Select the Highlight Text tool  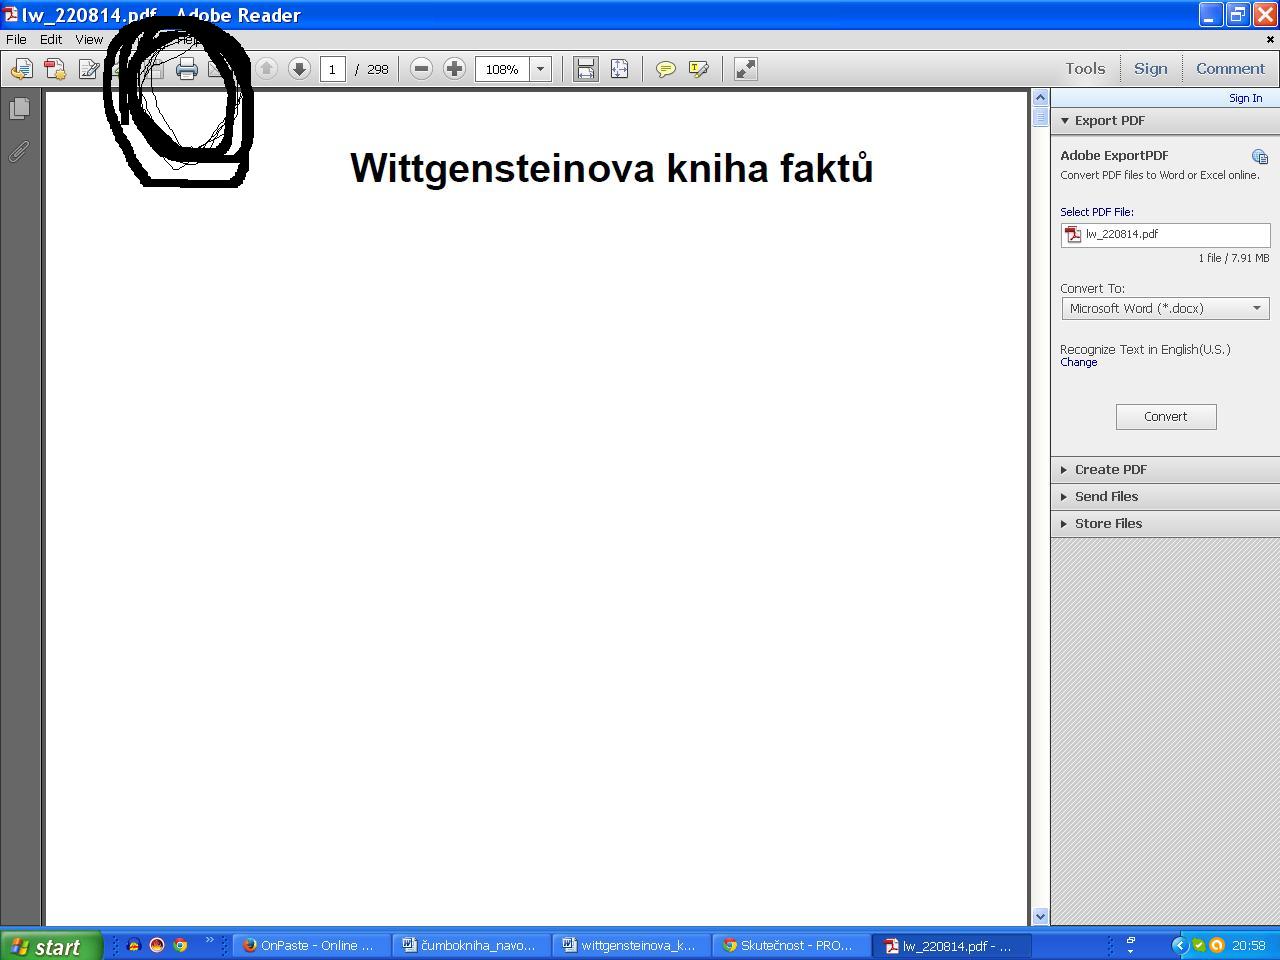pos(698,69)
